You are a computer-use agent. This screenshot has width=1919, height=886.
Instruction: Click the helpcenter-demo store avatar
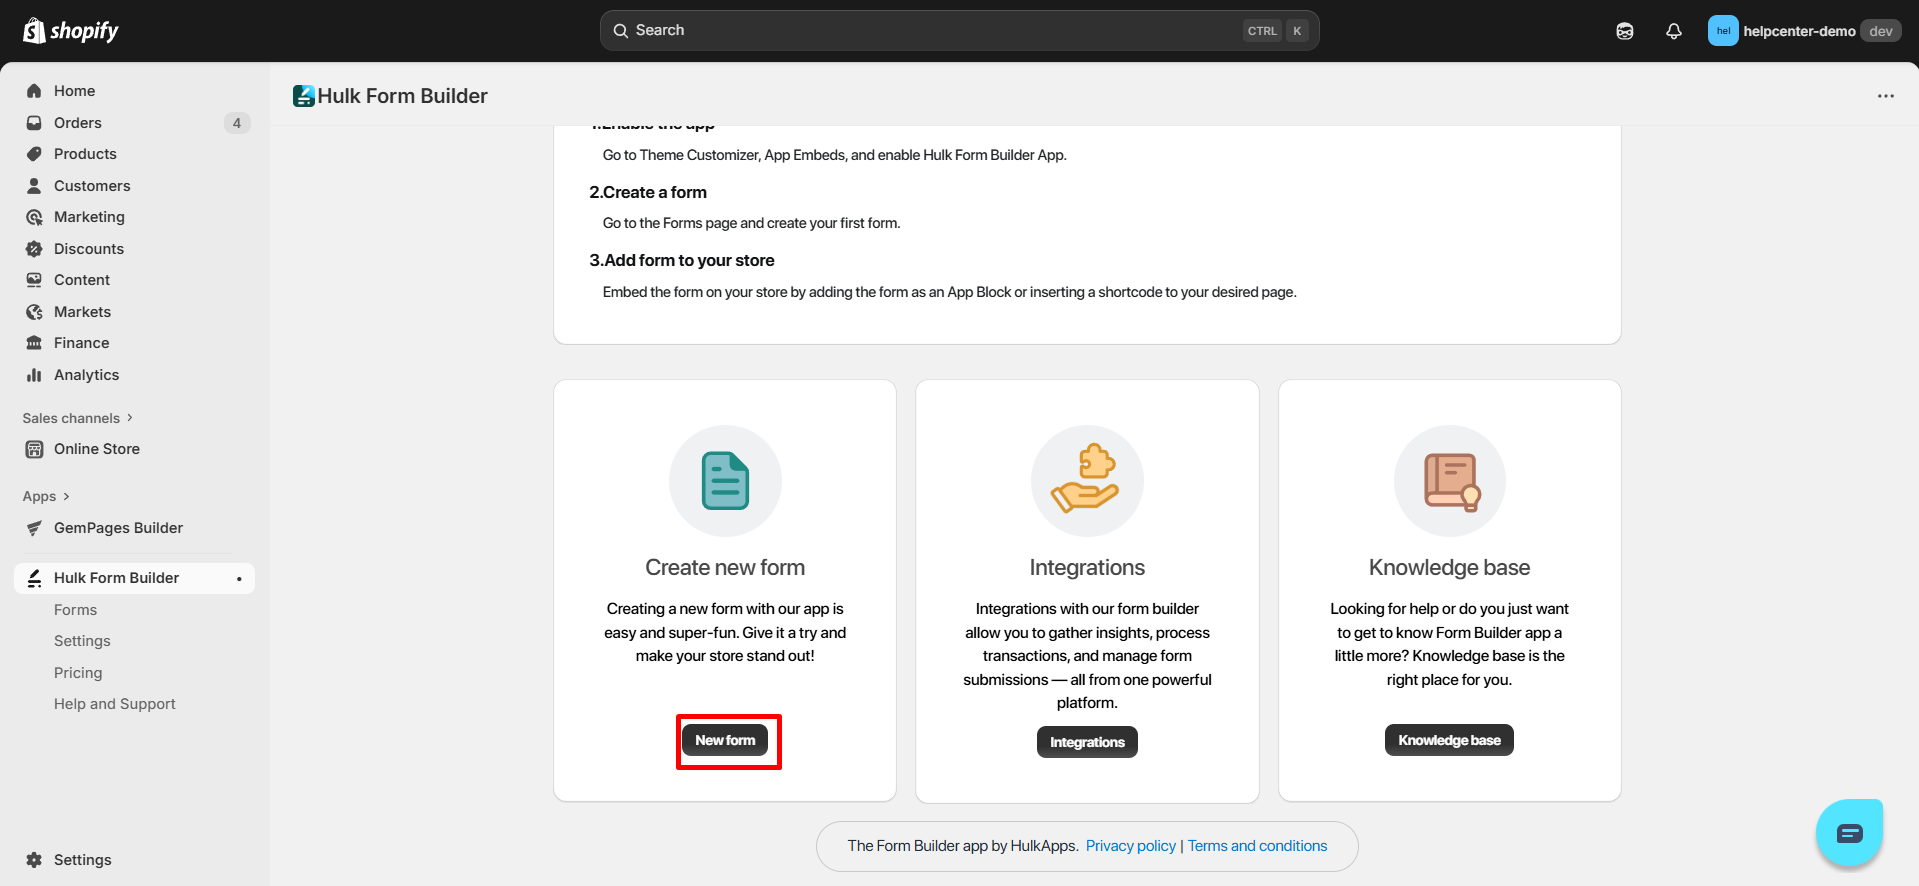pyautogui.click(x=1723, y=31)
